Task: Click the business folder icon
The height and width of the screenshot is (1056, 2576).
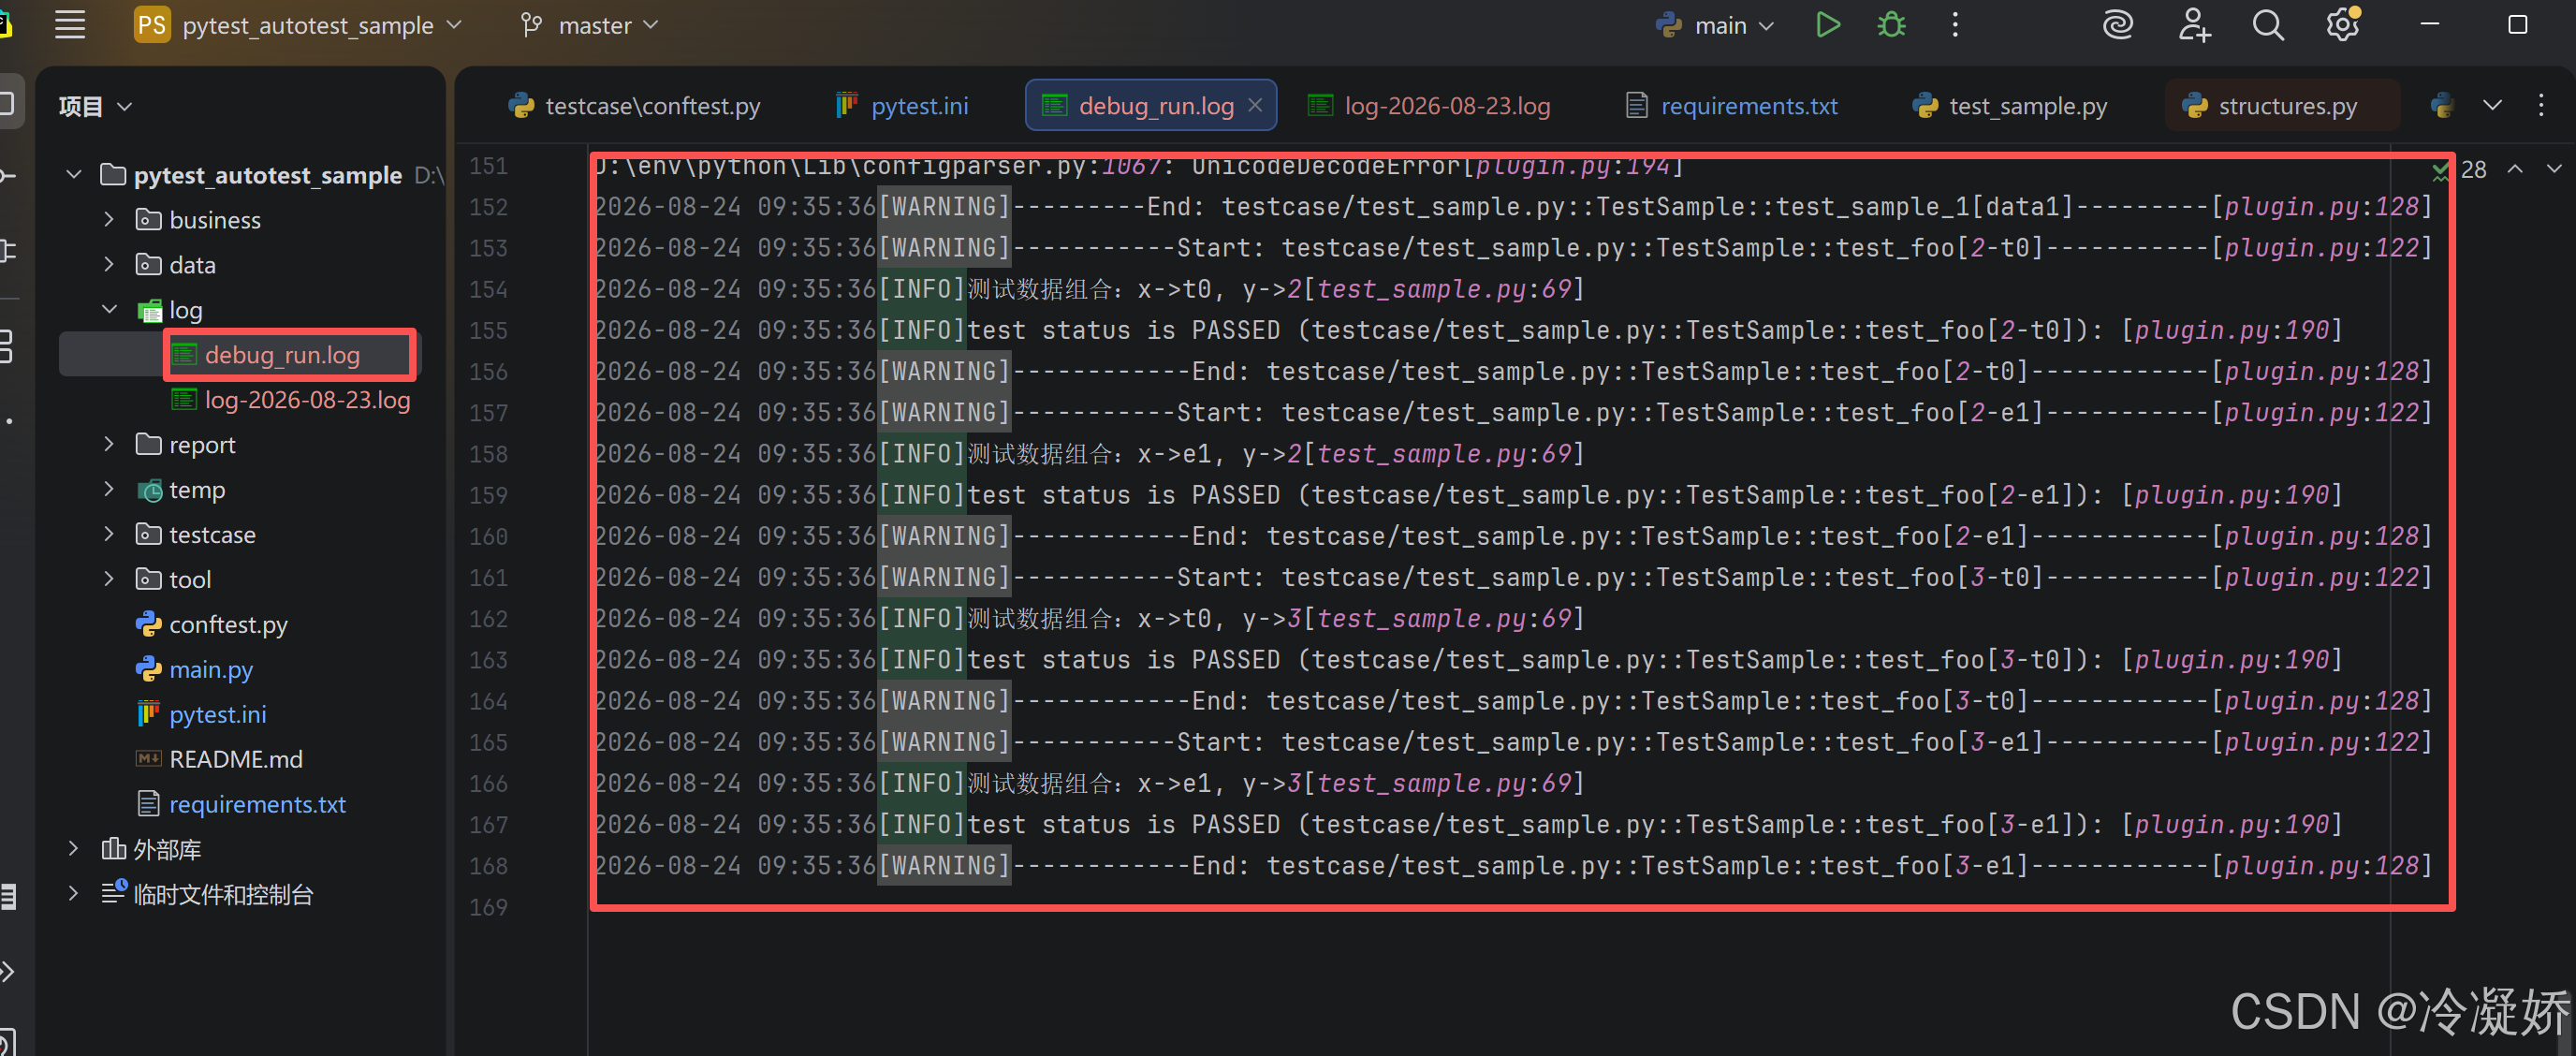Action: 148,219
